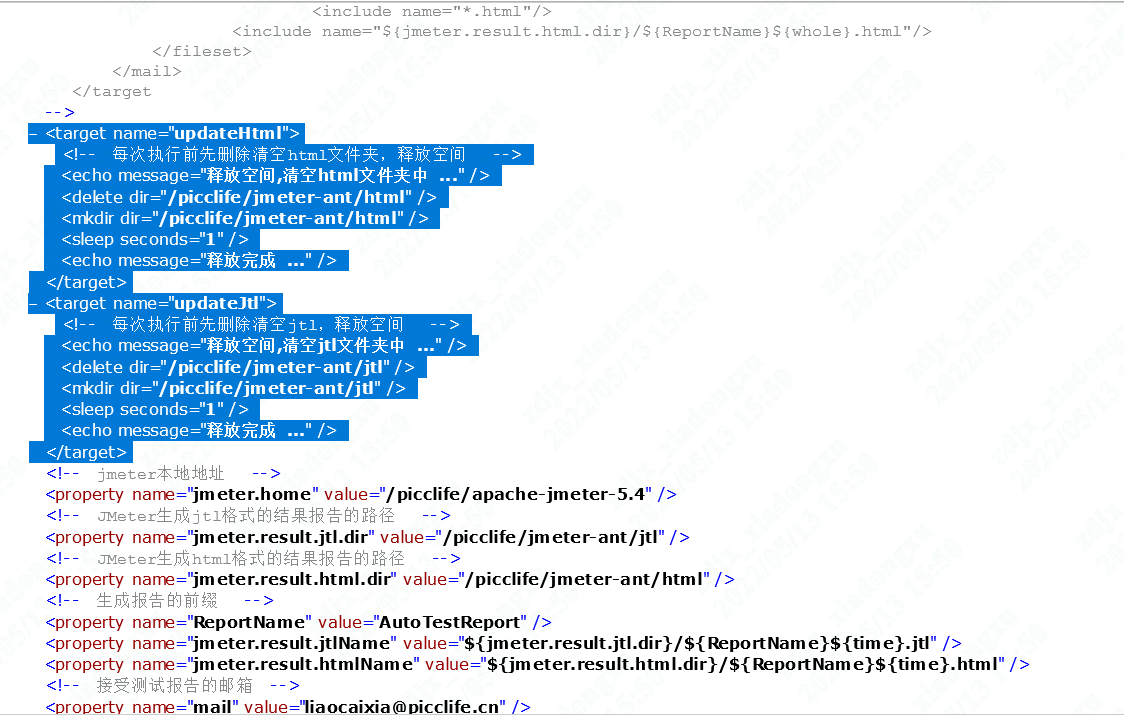
Task: Click the jmeter.home property line
Action: (361, 494)
